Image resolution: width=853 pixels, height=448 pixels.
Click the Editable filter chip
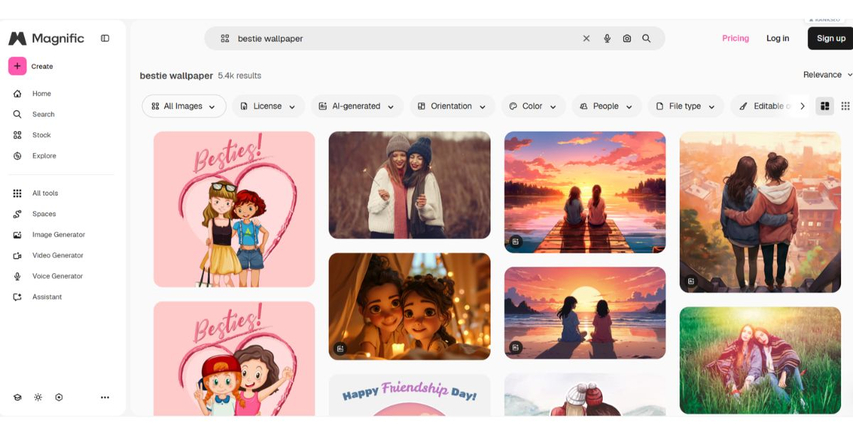pos(764,106)
